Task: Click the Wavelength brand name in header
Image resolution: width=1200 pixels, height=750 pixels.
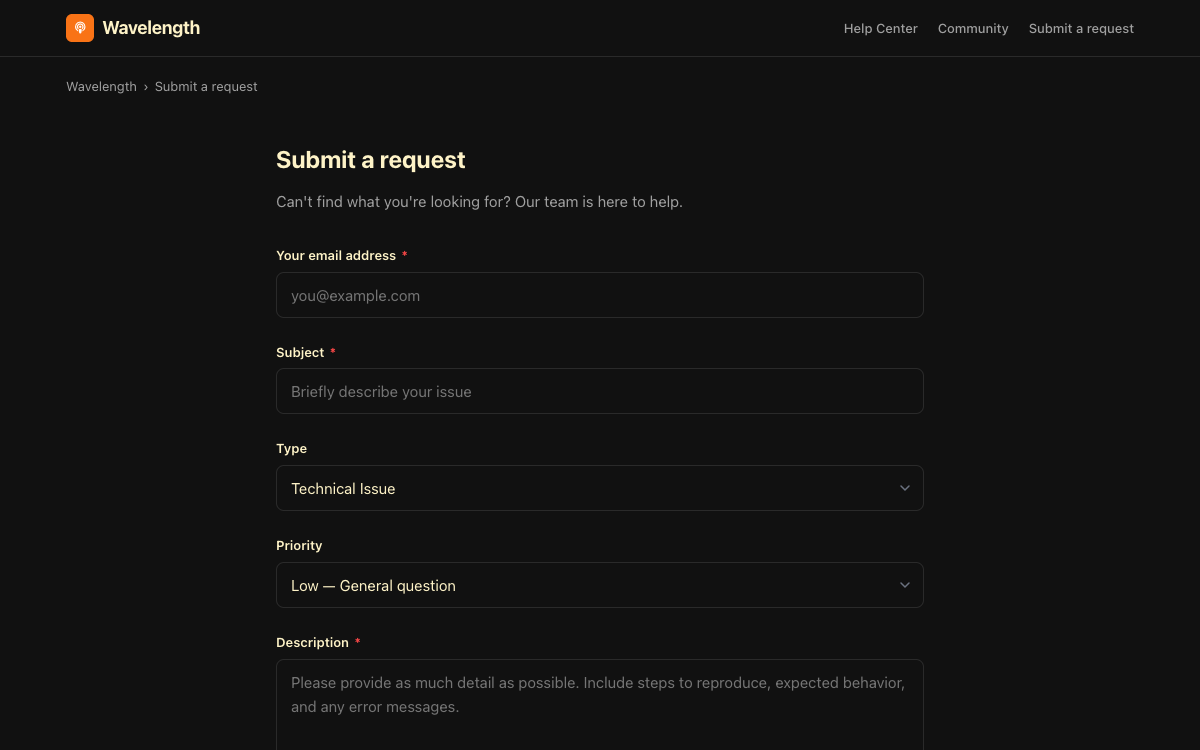Action: [x=151, y=28]
